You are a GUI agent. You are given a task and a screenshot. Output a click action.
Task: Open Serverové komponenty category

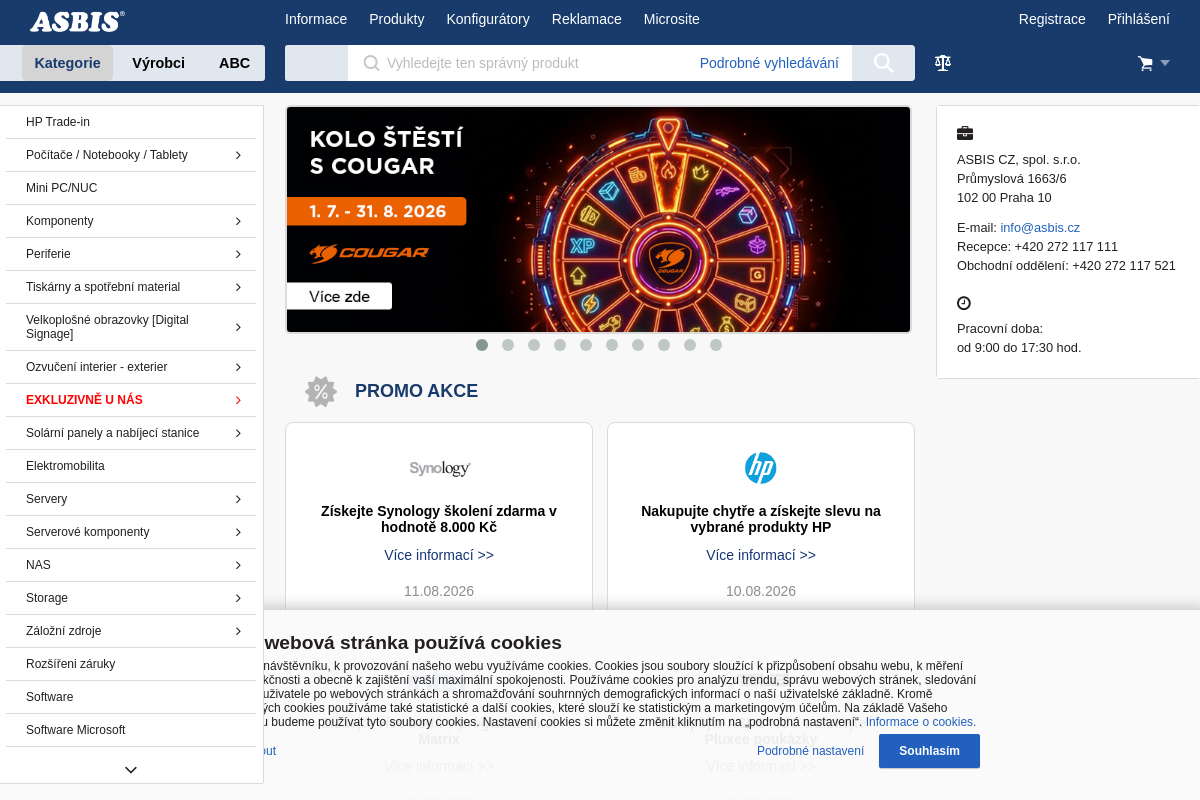pos(131,532)
